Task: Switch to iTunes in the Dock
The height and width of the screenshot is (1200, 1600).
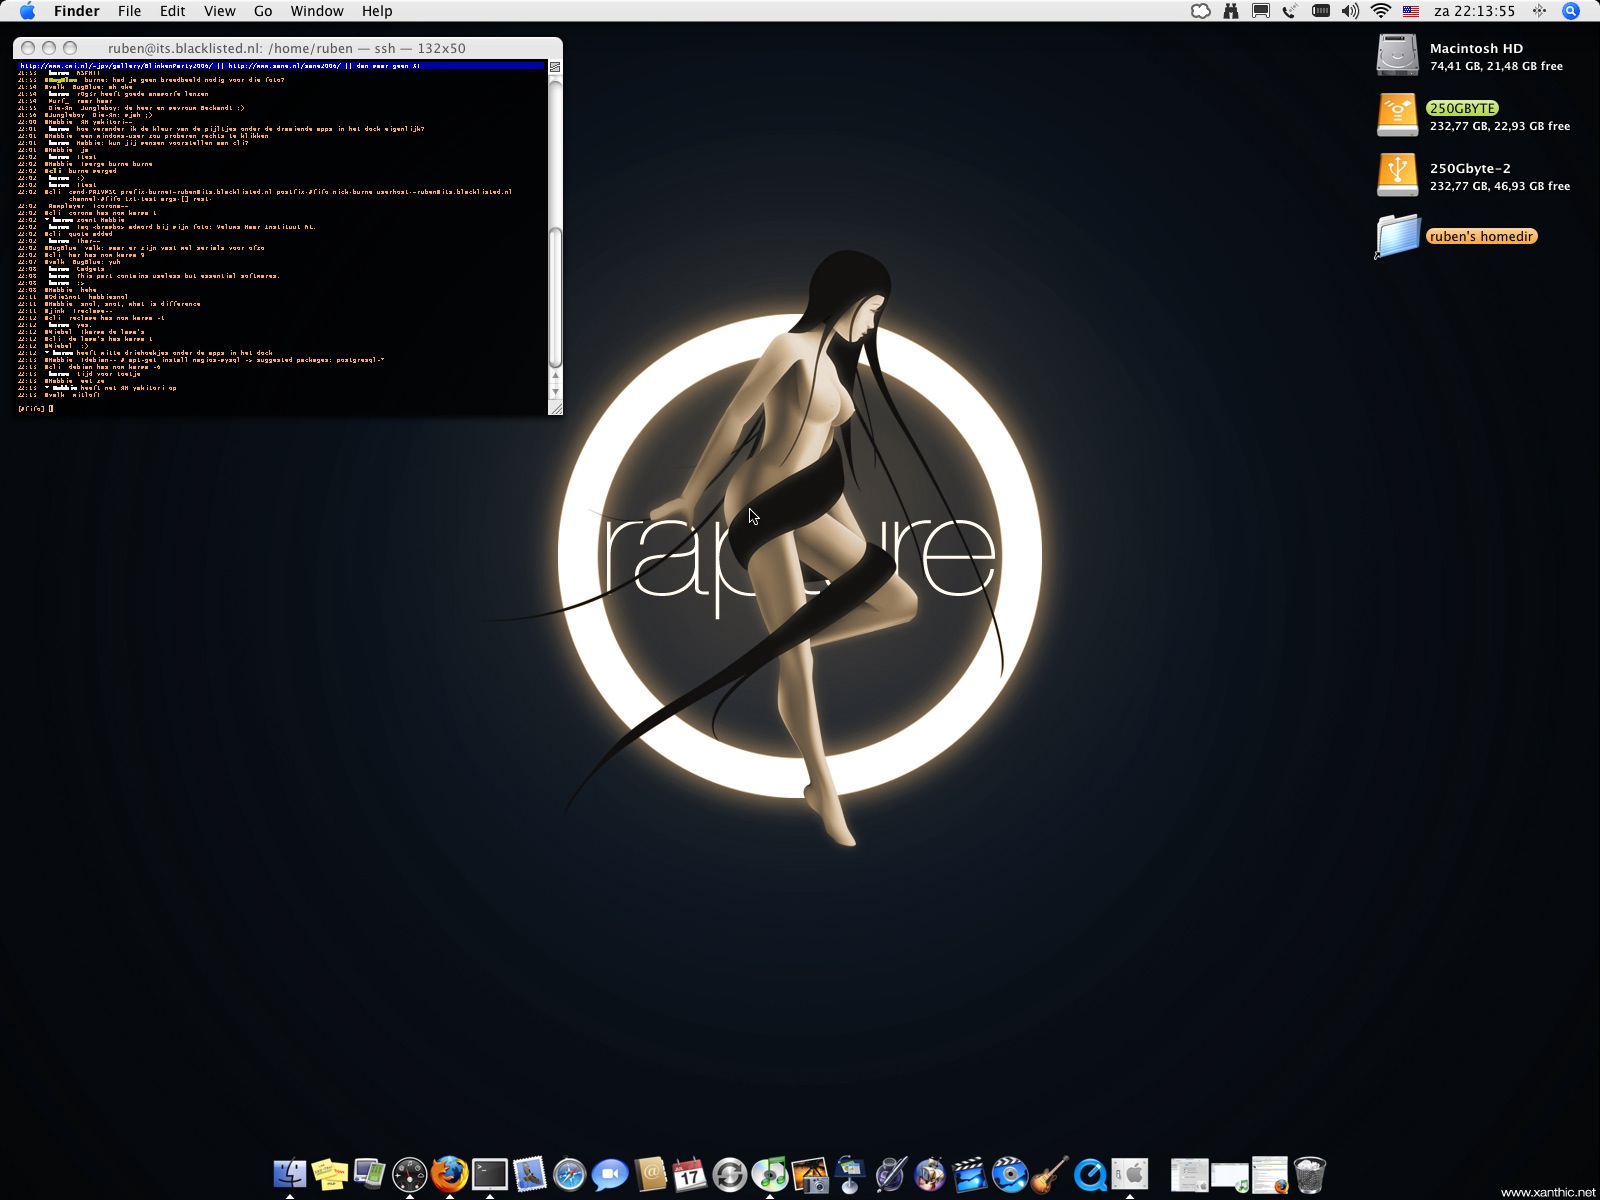Action: point(770,1174)
